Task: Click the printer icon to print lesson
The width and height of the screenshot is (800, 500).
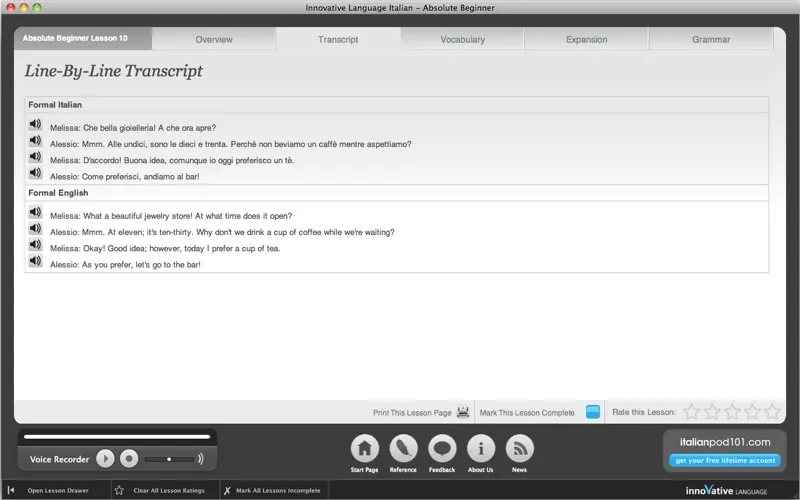Action: [463, 412]
